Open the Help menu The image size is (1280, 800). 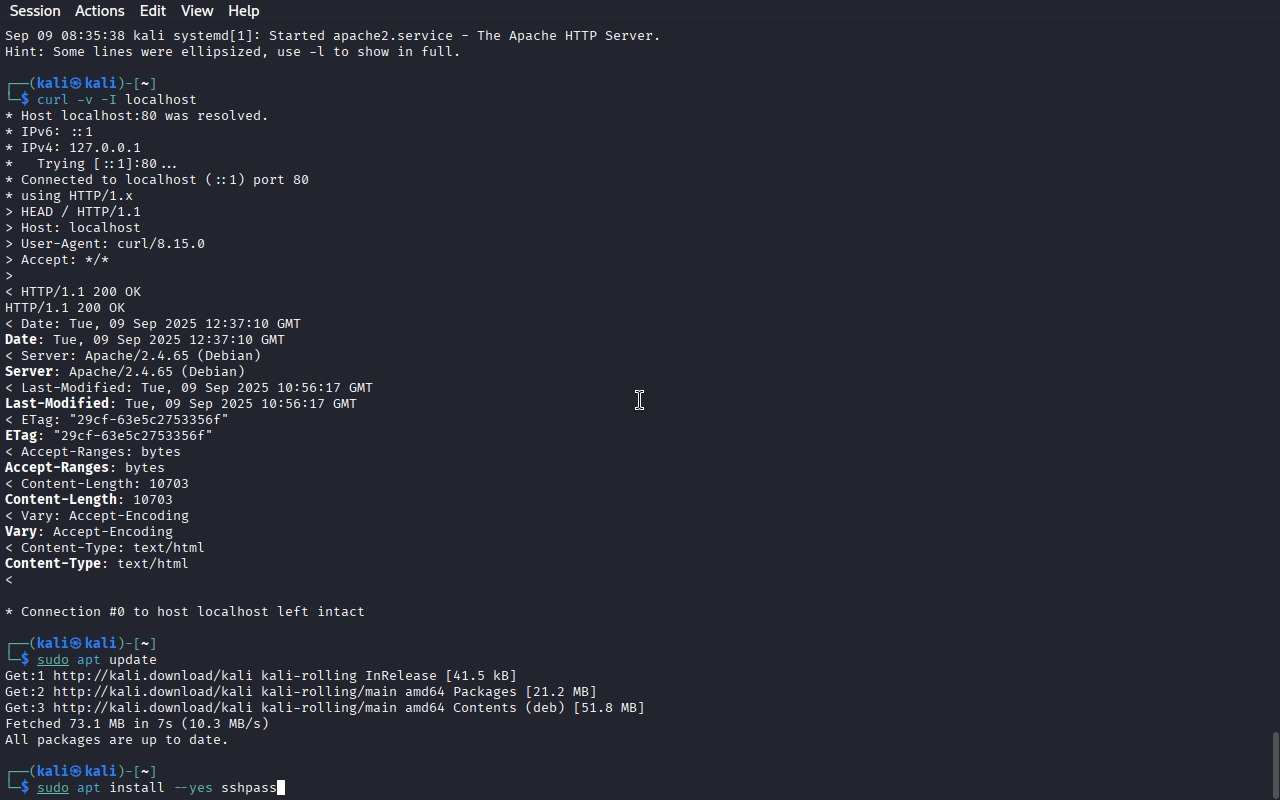pyautogui.click(x=243, y=11)
